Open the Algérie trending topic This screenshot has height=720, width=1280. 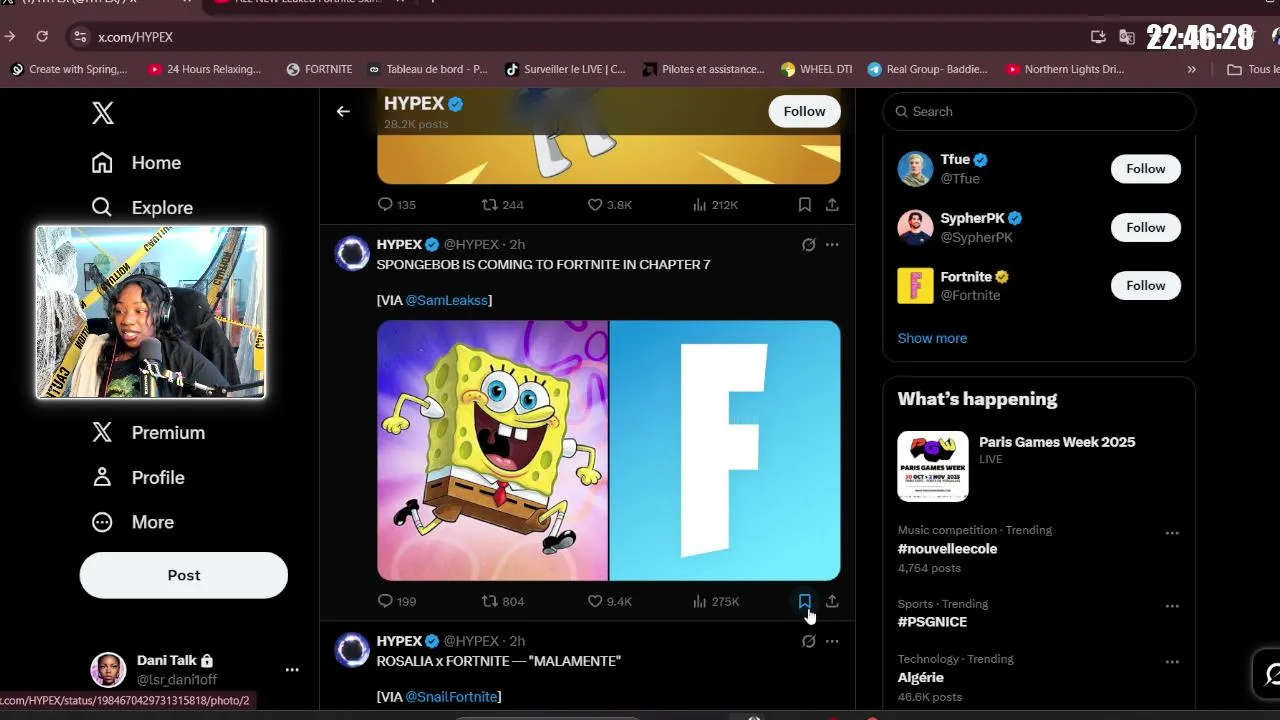point(920,677)
